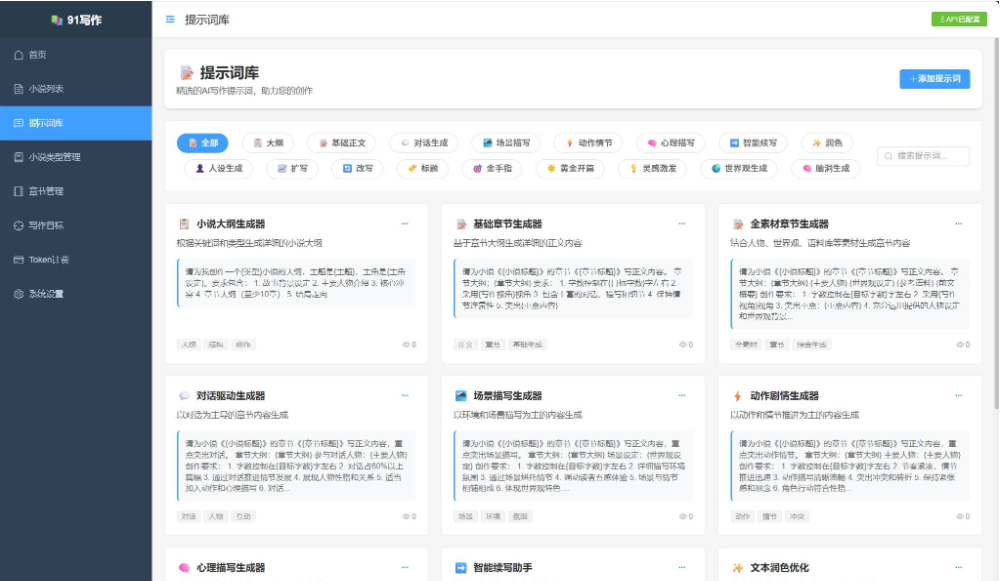Image resolution: width=1000 pixels, height=581 pixels.
Task: Select the 全部 filter chip
Action: pyautogui.click(x=202, y=143)
